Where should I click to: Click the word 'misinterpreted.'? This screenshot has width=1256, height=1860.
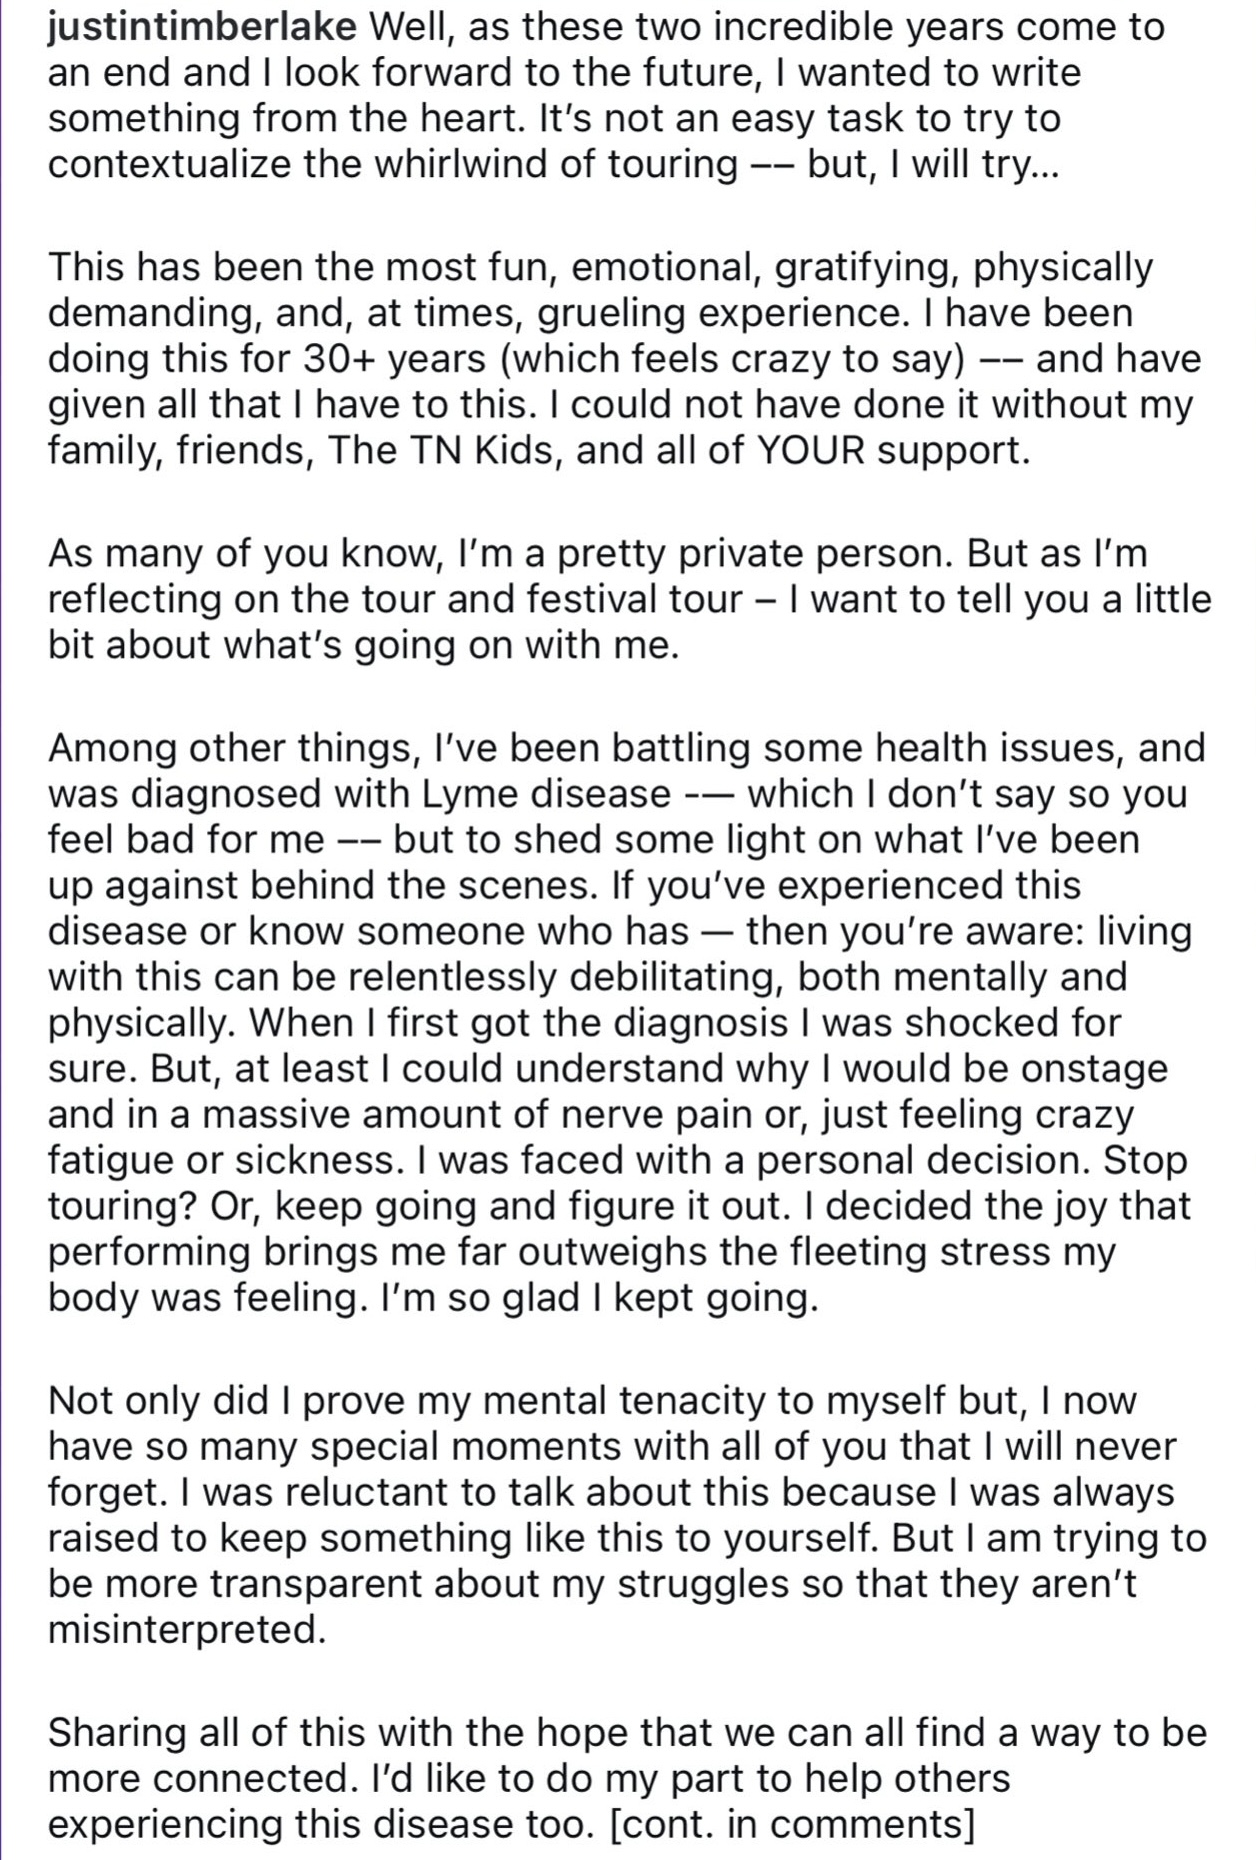(x=187, y=1630)
